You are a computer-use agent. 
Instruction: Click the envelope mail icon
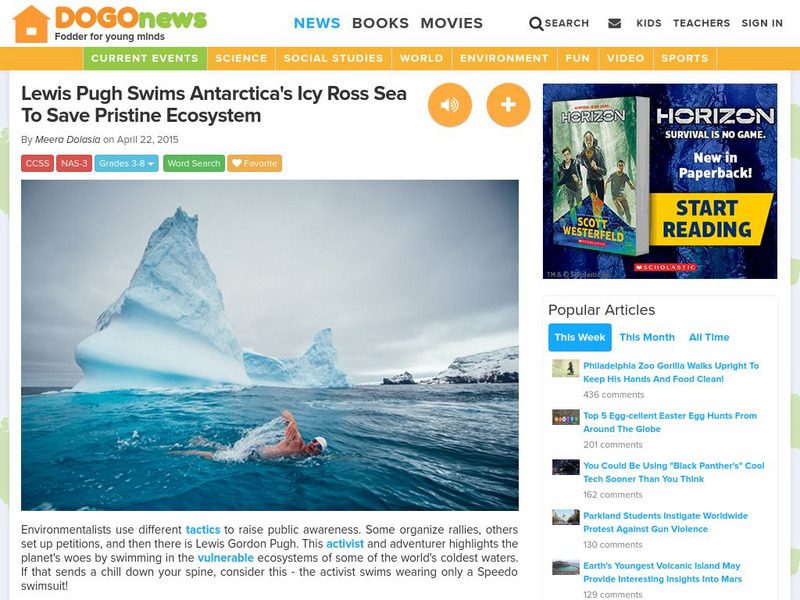pyautogui.click(x=615, y=23)
